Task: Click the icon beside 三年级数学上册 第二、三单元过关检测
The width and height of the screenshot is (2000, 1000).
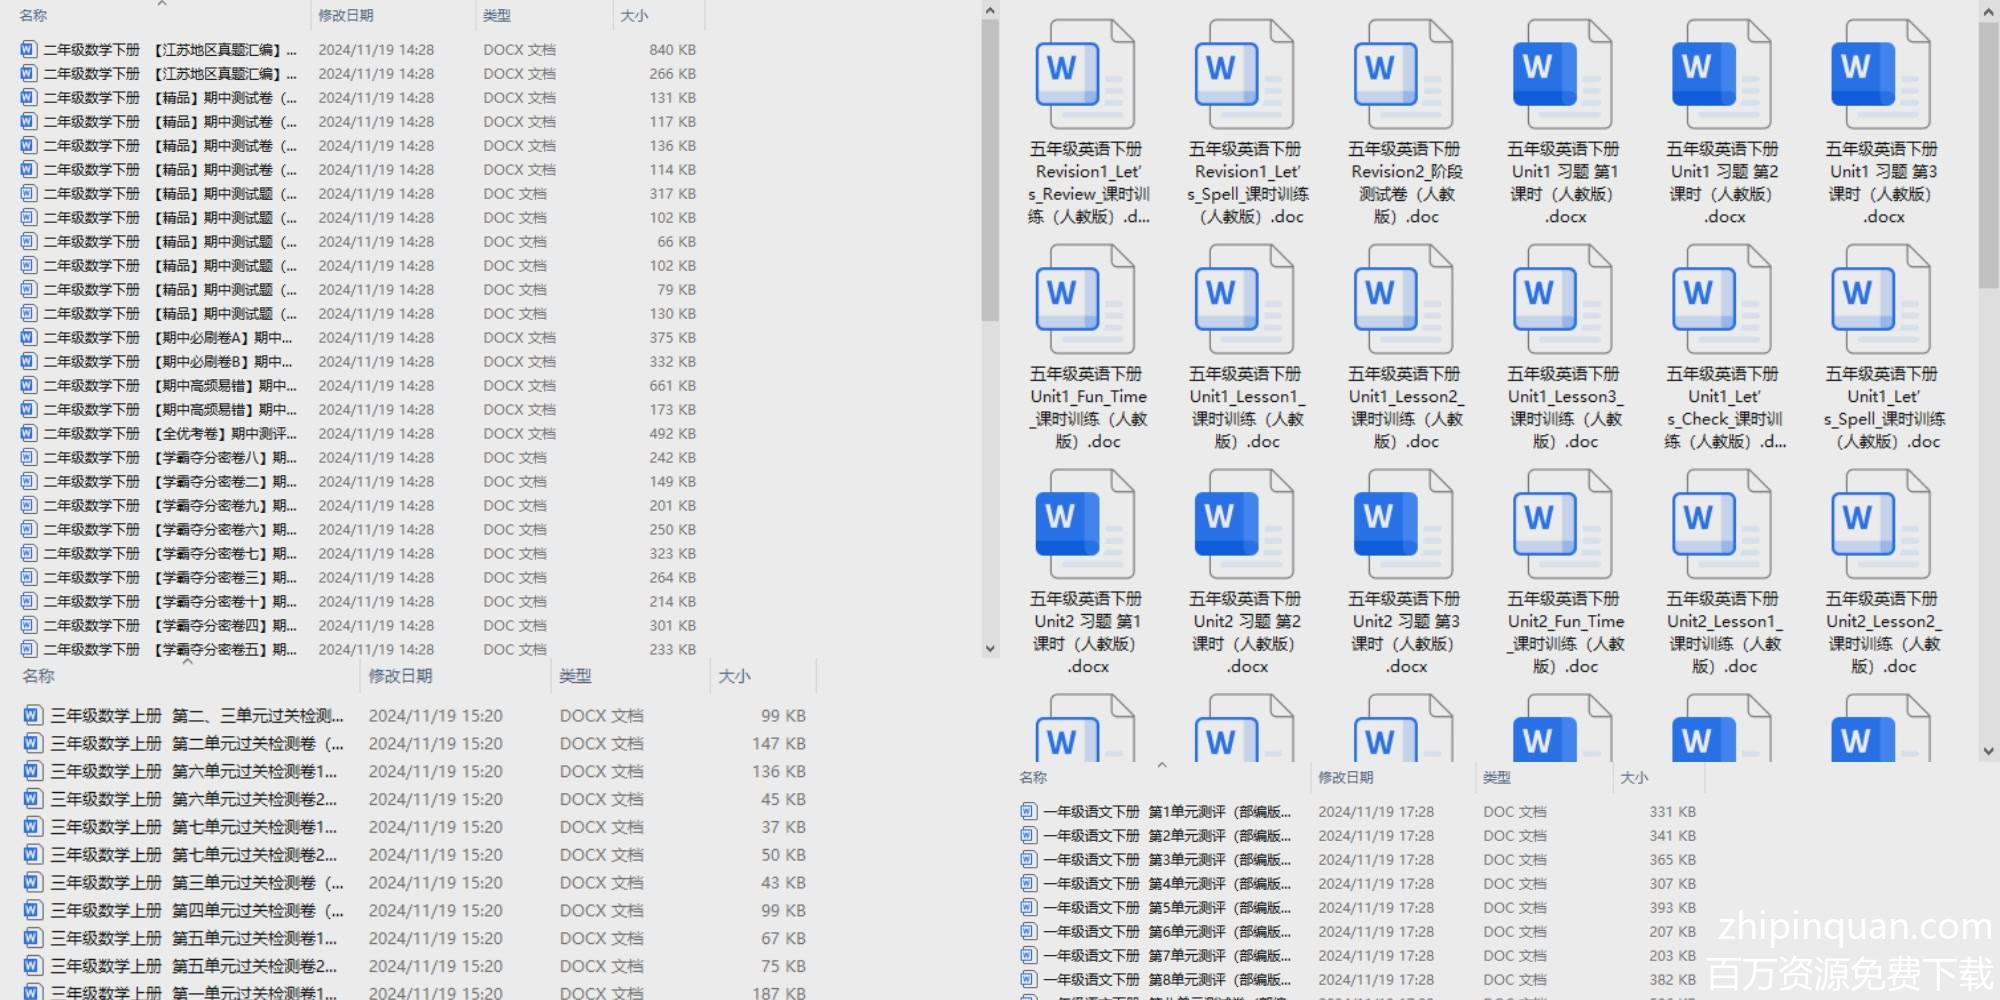Action: click(x=33, y=716)
